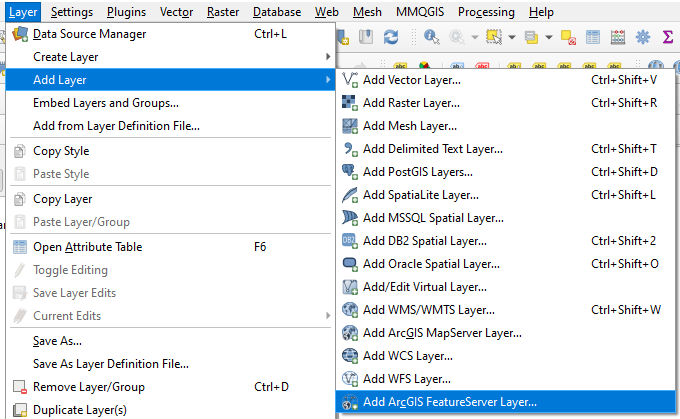Screen dimensions: 680x419
Task: Select Features by area tool icon
Action: tap(494, 37)
